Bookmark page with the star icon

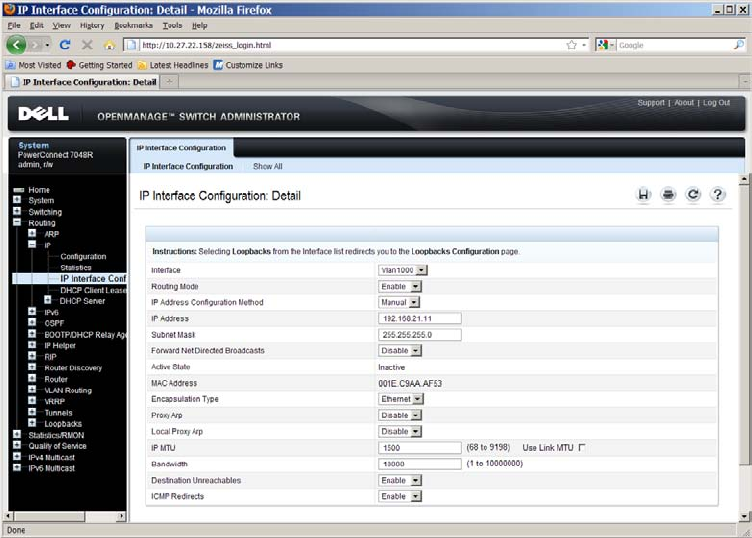pyautogui.click(x=572, y=45)
